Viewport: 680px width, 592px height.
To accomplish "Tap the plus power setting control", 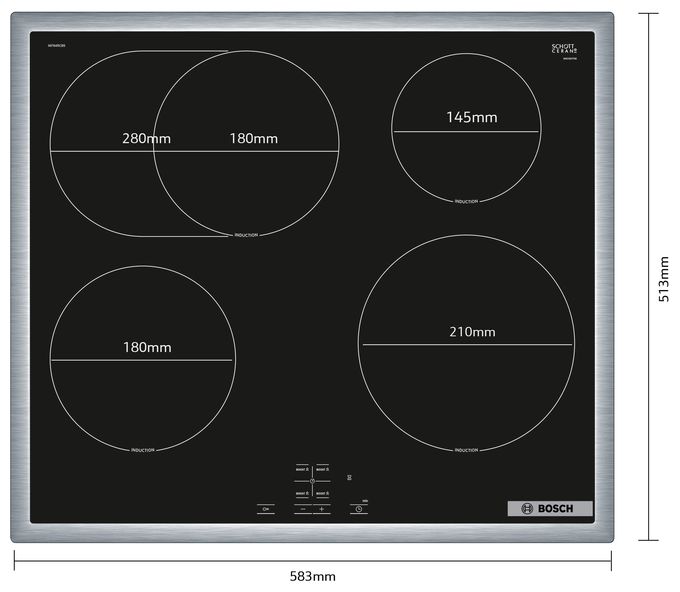I will (321, 509).
